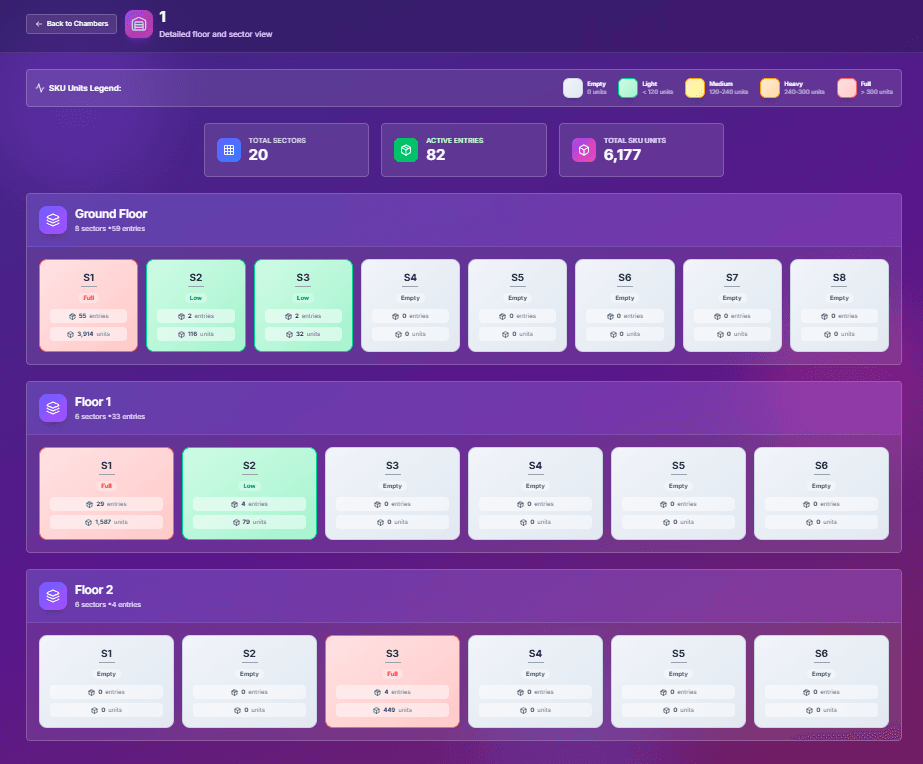Go back to Chambers list

tap(72, 24)
